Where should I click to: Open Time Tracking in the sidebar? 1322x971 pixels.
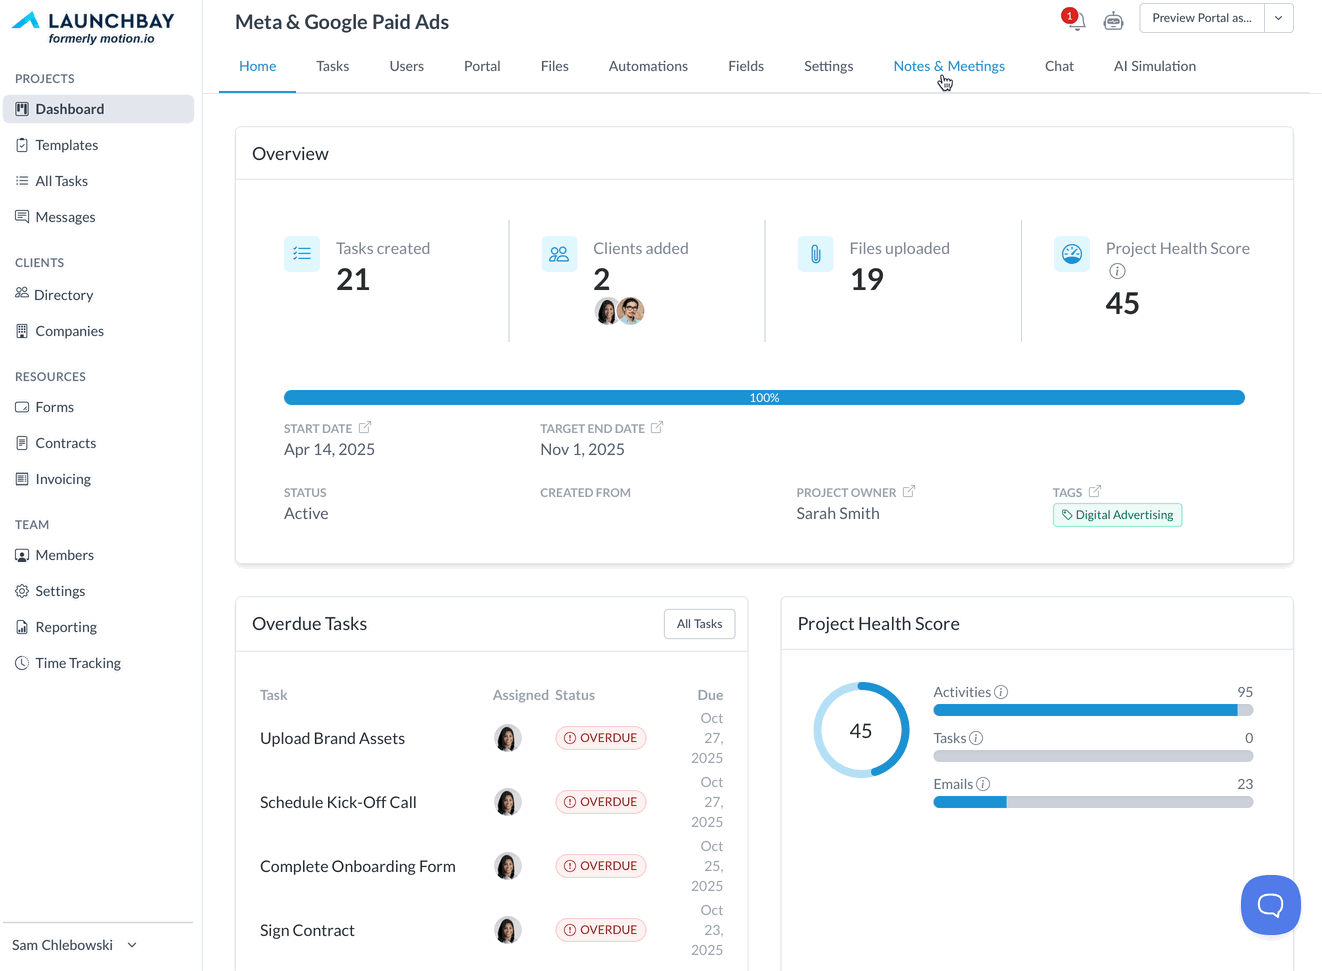tap(78, 663)
